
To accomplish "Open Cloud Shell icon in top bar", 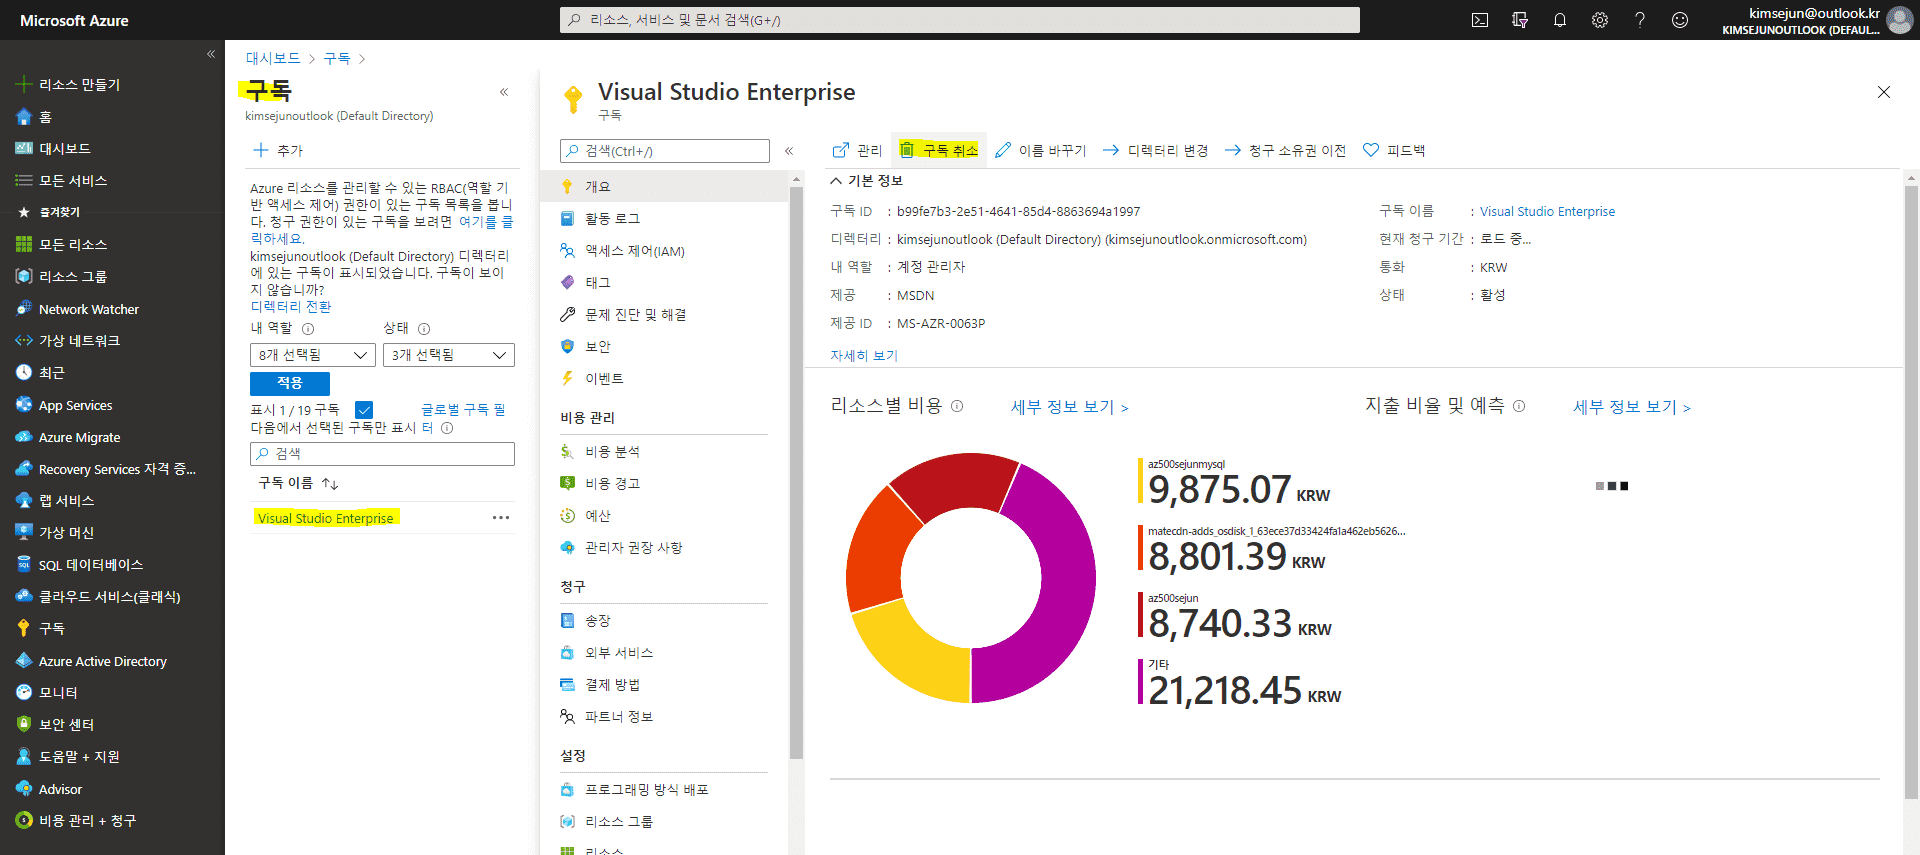I will 1480,20.
